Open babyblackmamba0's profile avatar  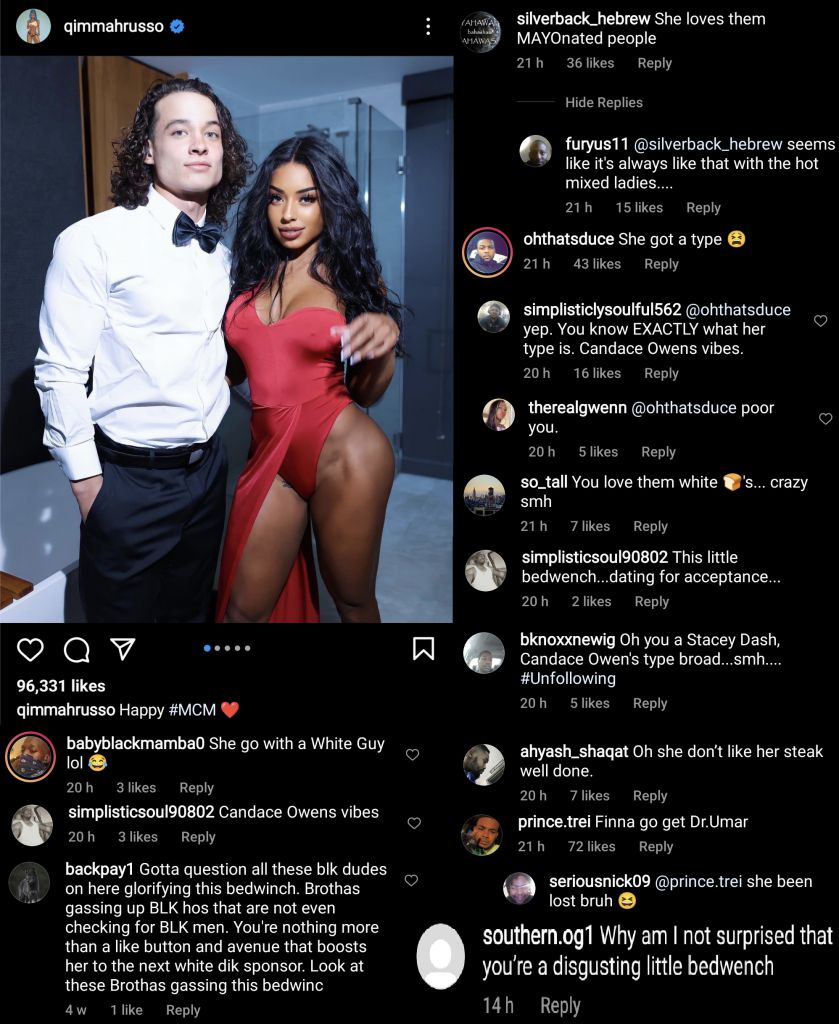tap(30, 757)
